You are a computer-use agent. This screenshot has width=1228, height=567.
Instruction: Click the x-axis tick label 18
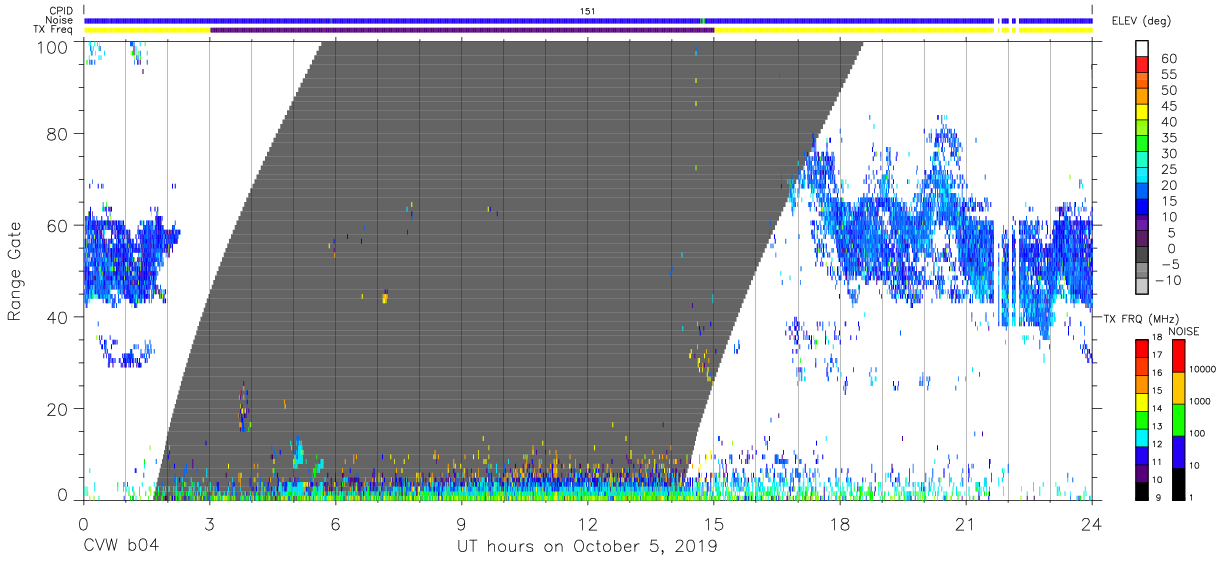(x=839, y=525)
